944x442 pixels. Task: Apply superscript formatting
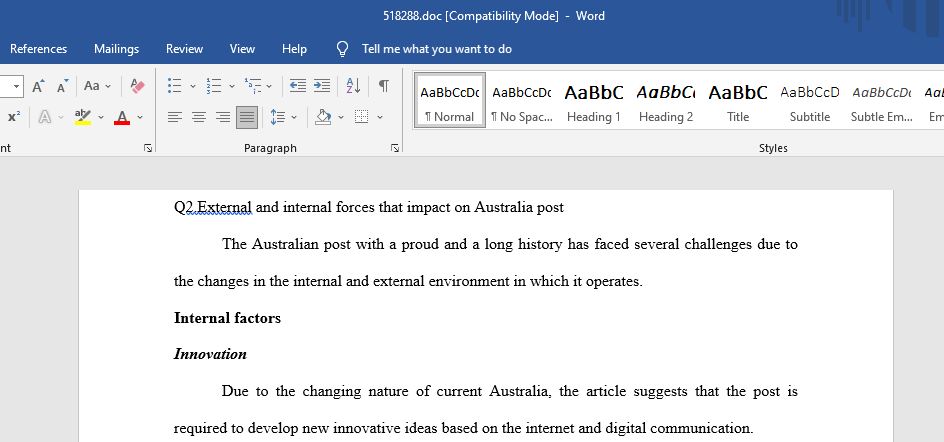13,117
